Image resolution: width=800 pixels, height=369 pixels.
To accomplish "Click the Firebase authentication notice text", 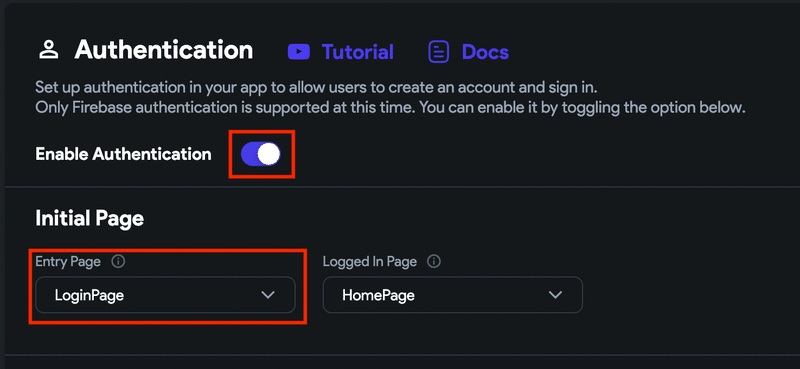I will tap(391, 108).
